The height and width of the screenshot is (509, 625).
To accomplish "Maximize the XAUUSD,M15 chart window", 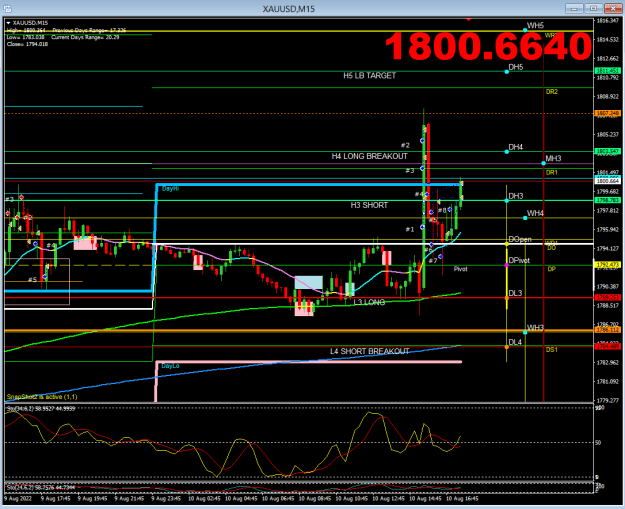I will pyautogui.click(x=594, y=8).
